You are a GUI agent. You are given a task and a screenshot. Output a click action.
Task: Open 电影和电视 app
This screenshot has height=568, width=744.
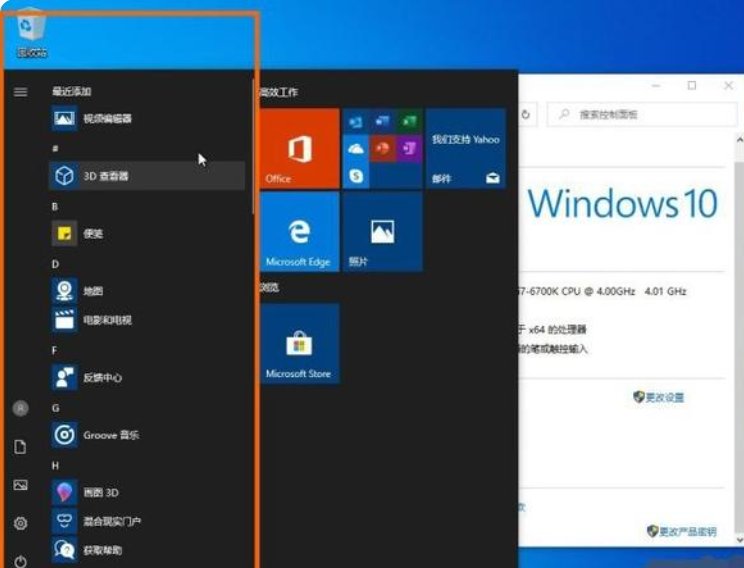(105, 320)
